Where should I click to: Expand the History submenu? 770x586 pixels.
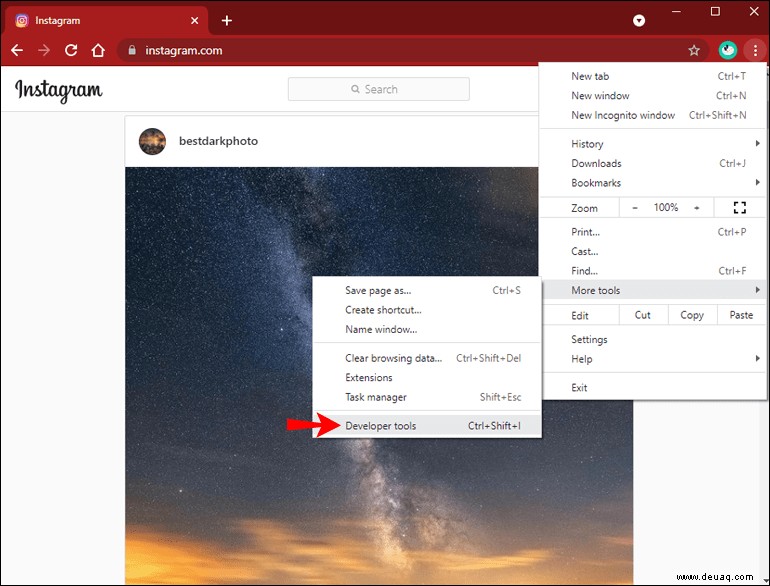[653, 144]
